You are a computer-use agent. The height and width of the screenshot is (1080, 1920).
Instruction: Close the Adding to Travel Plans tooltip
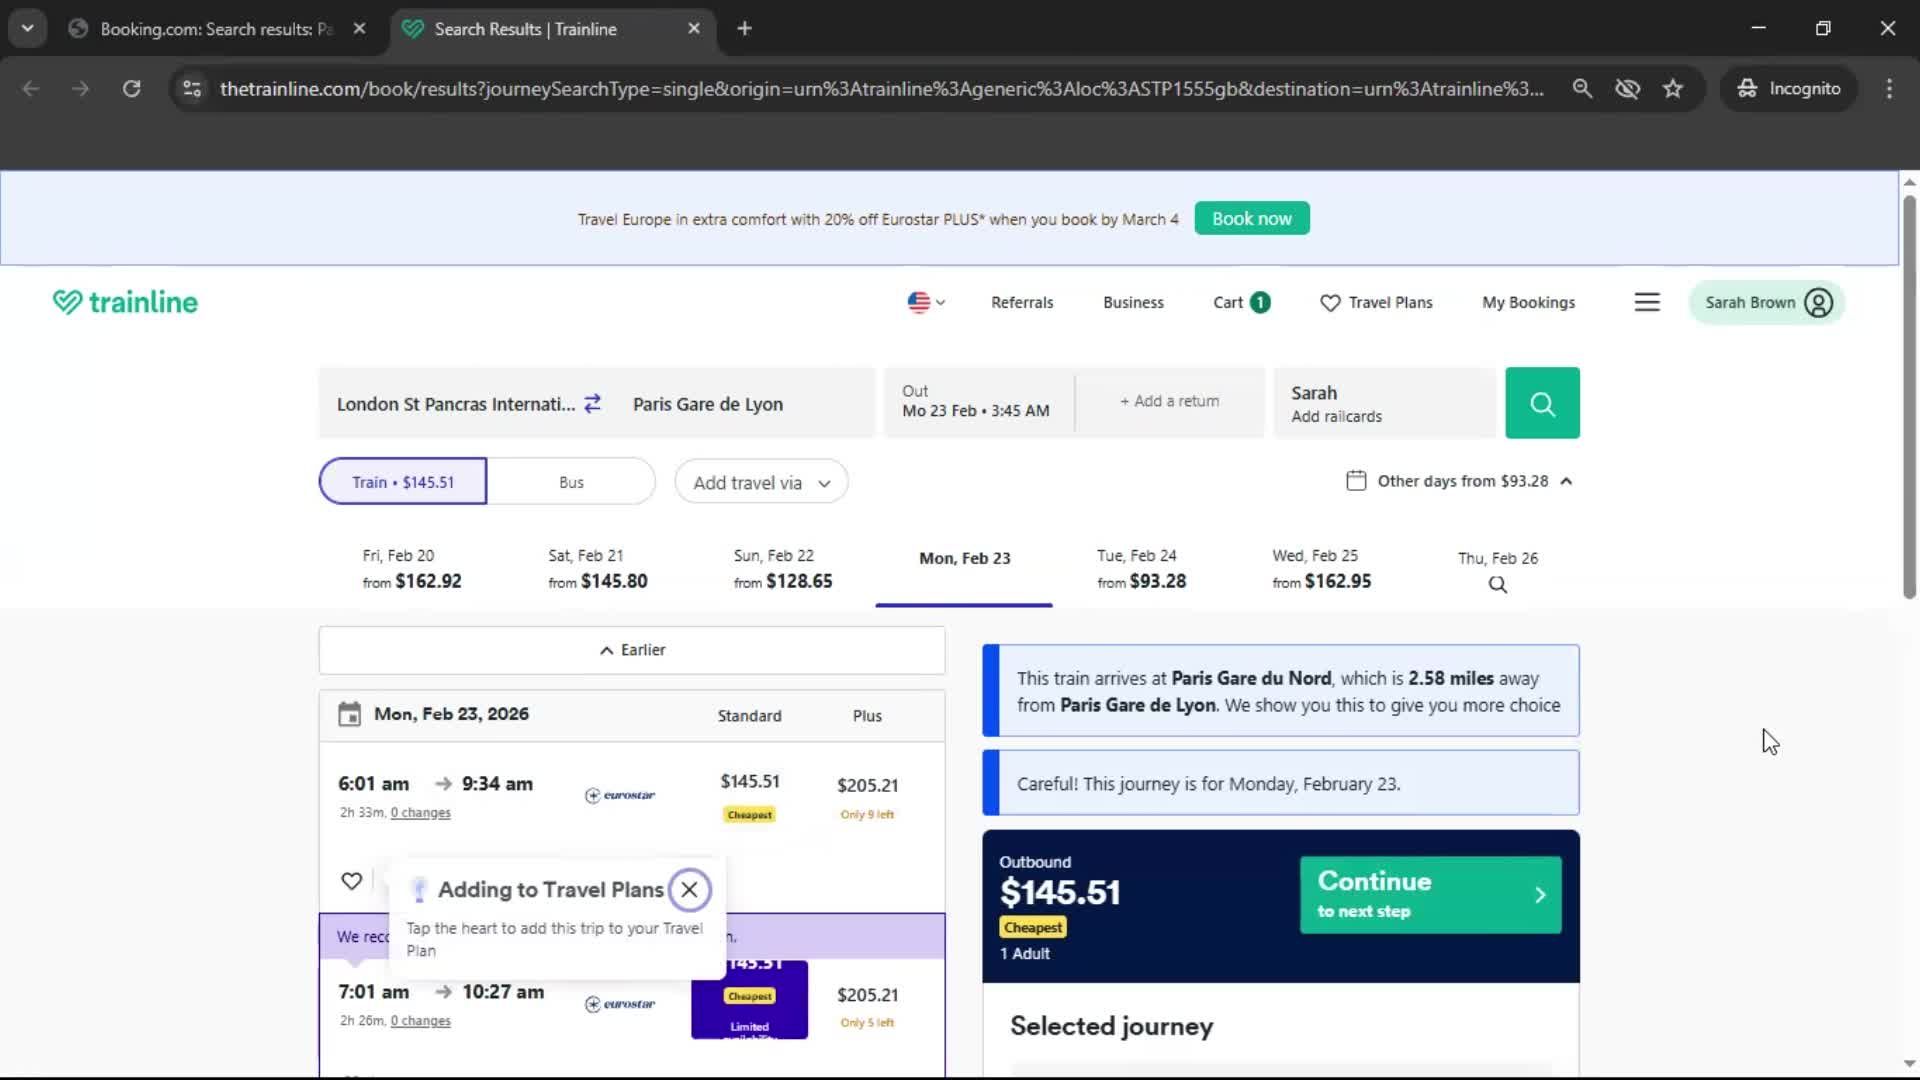pos(689,889)
